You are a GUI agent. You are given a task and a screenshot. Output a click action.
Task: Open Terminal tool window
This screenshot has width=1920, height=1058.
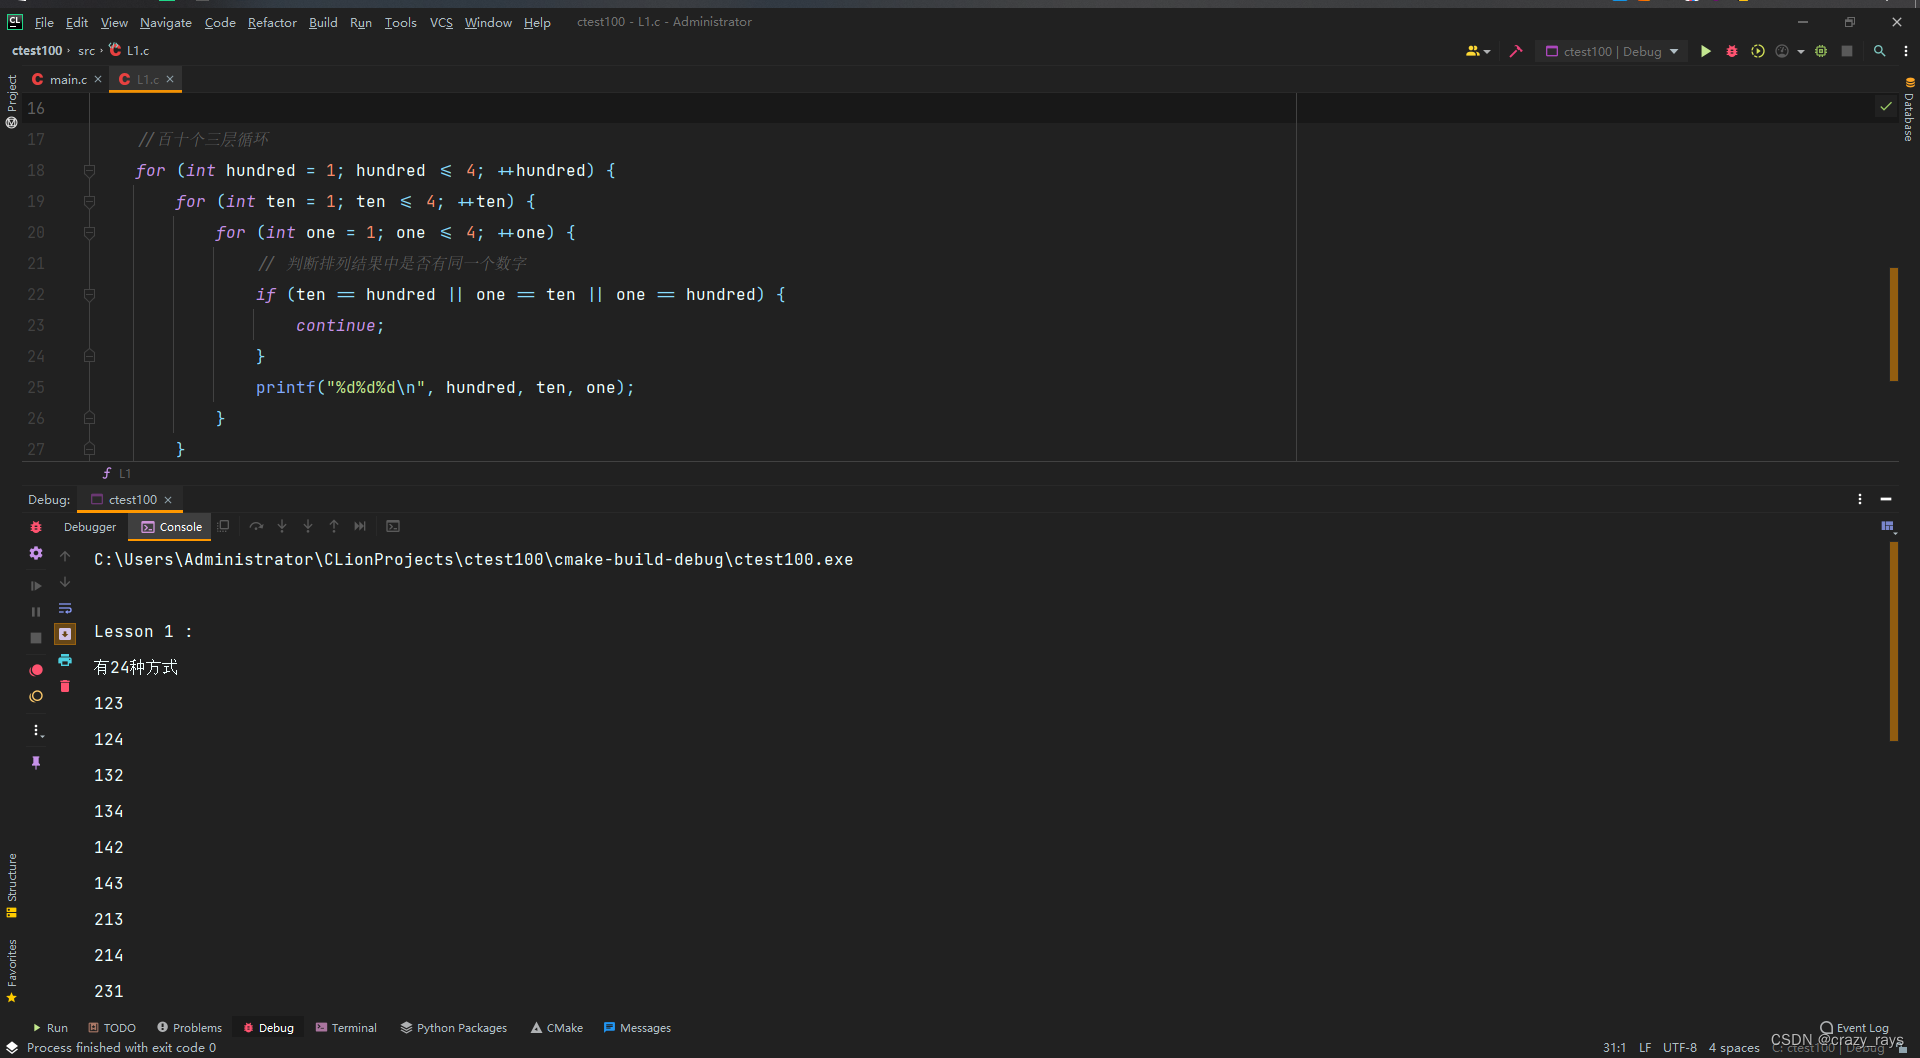(346, 1028)
